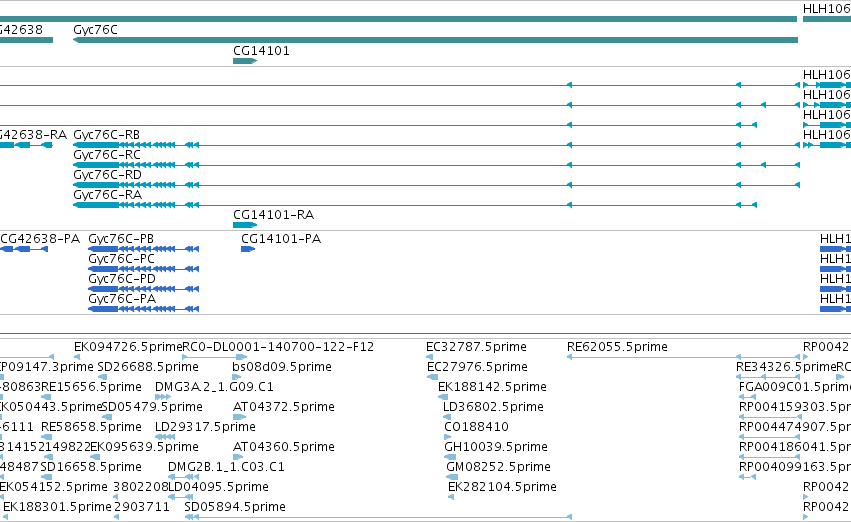Click the RP004474907.5prime EST label
This screenshot has height=522, width=851.
coord(795,427)
